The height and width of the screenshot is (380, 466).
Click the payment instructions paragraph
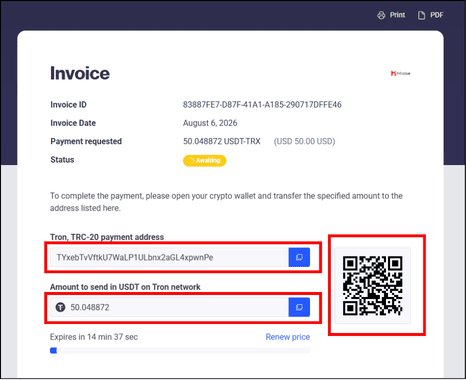(226, 202)
